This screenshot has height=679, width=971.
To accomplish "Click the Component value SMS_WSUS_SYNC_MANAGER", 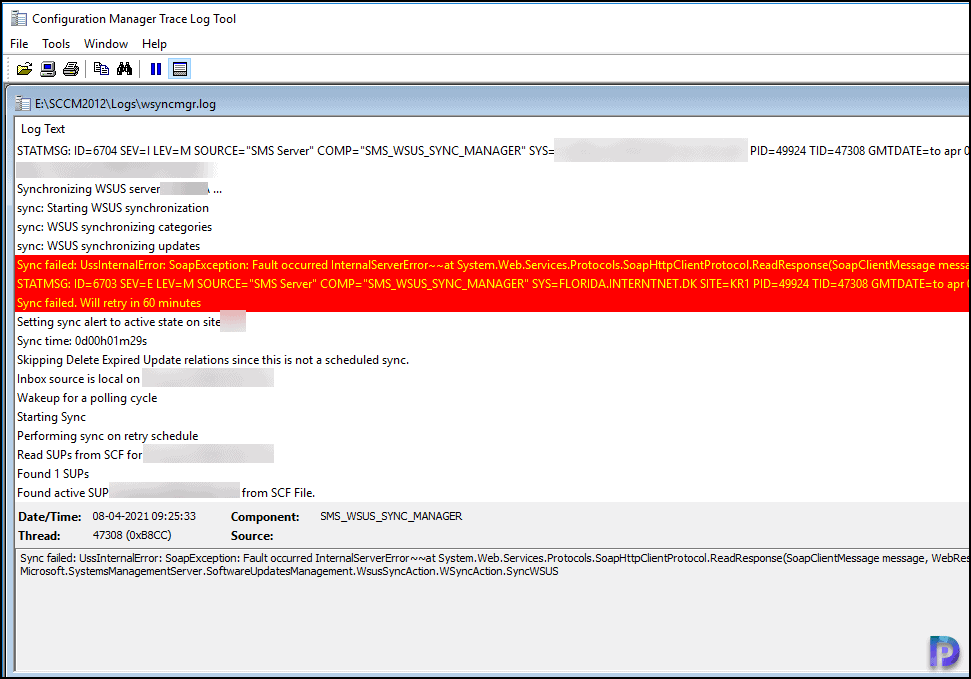I will [391, 516].
